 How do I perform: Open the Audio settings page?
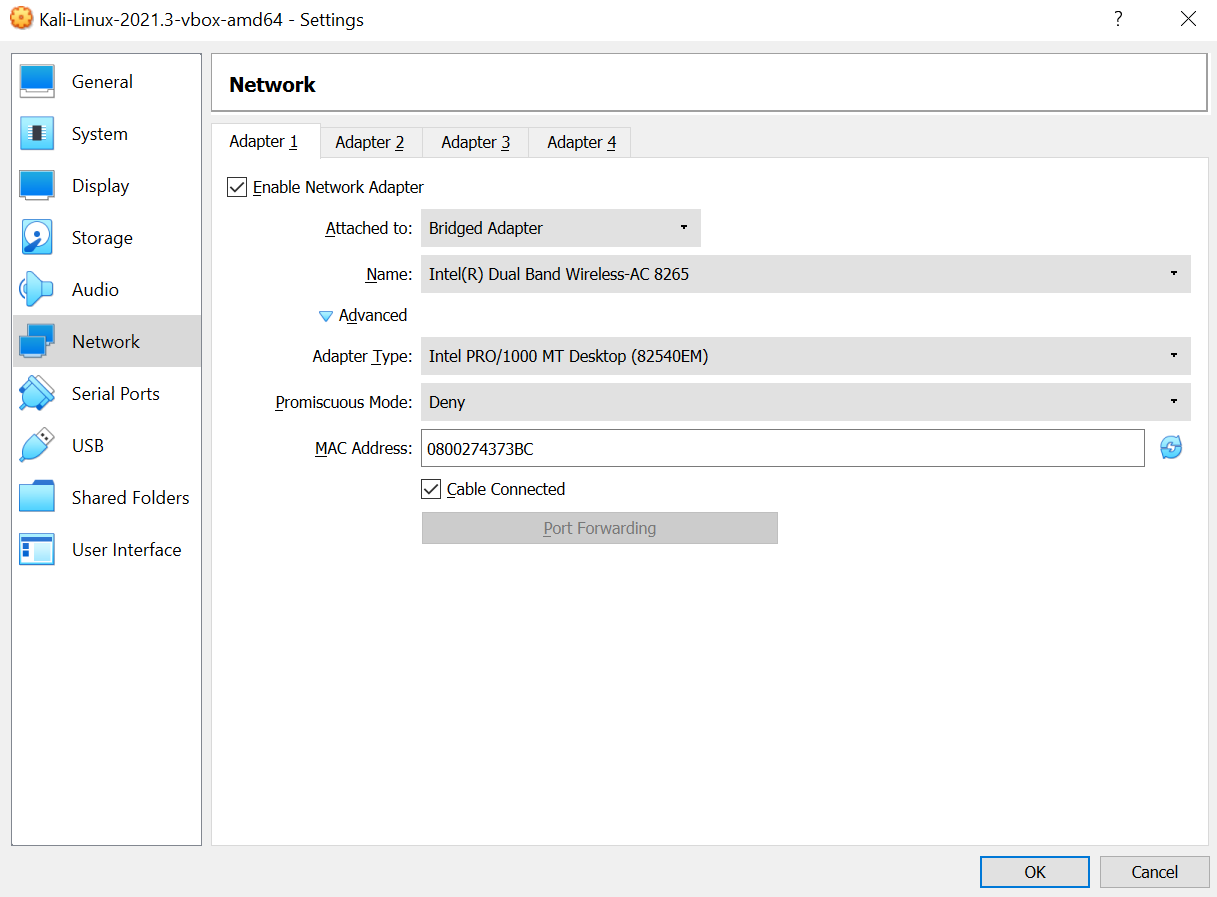pyautogui.click(x=95, y=289)
